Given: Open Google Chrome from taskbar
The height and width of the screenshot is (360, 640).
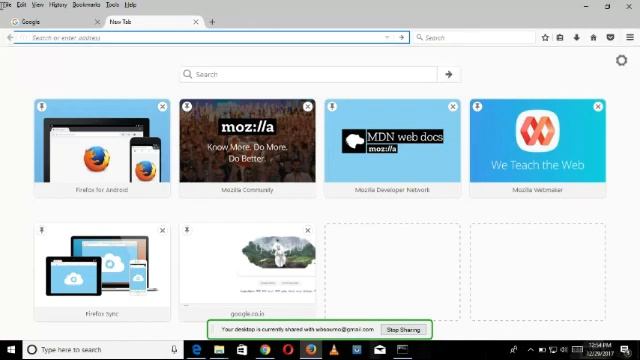Looking at the screenshot, I should click(x=265, y=350).
